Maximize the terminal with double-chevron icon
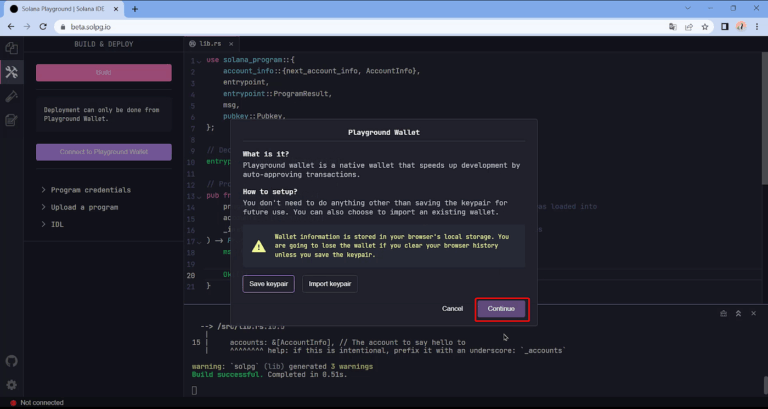The image size is (768, 409). coord(739,313)
